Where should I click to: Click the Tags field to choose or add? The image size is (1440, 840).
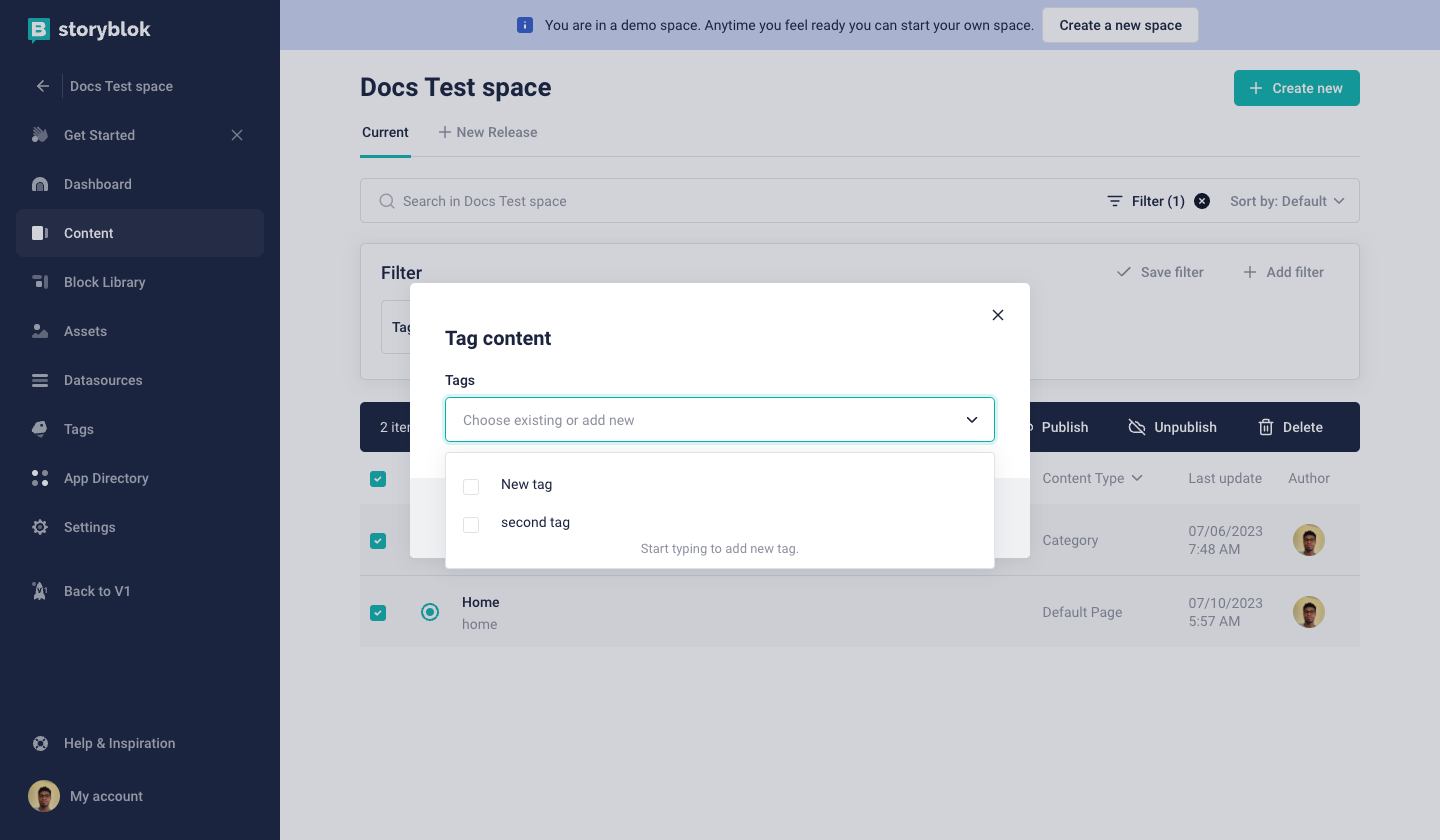point(700,420)
